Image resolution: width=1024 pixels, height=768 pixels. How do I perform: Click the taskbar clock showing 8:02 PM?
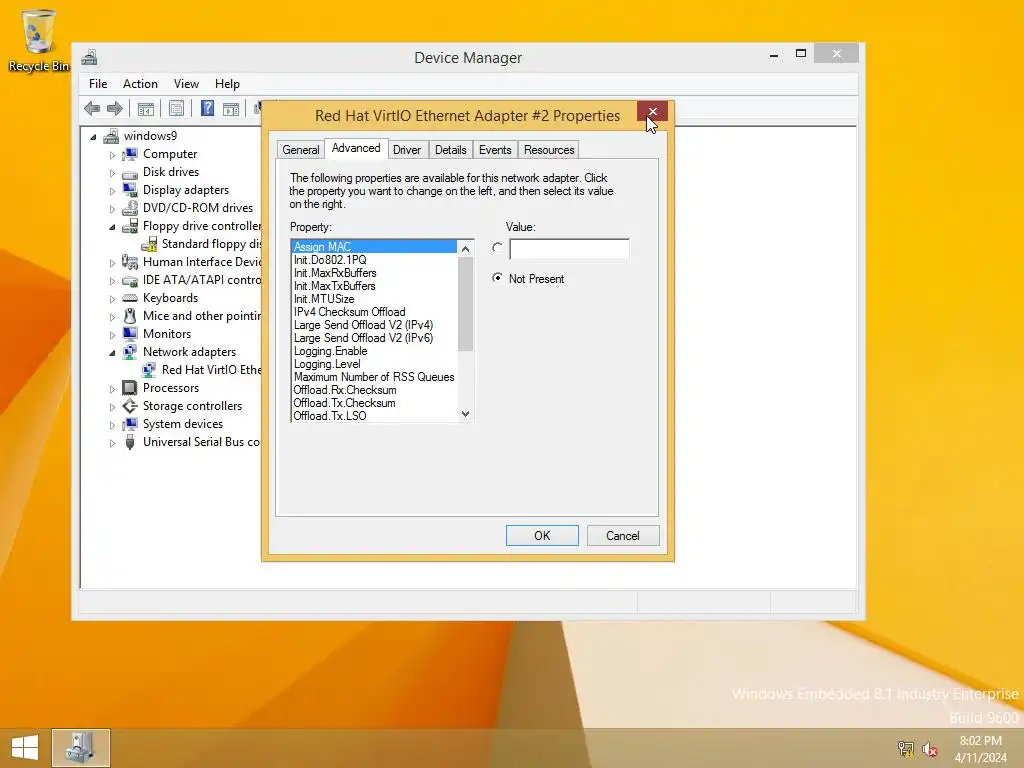point(980,749)
